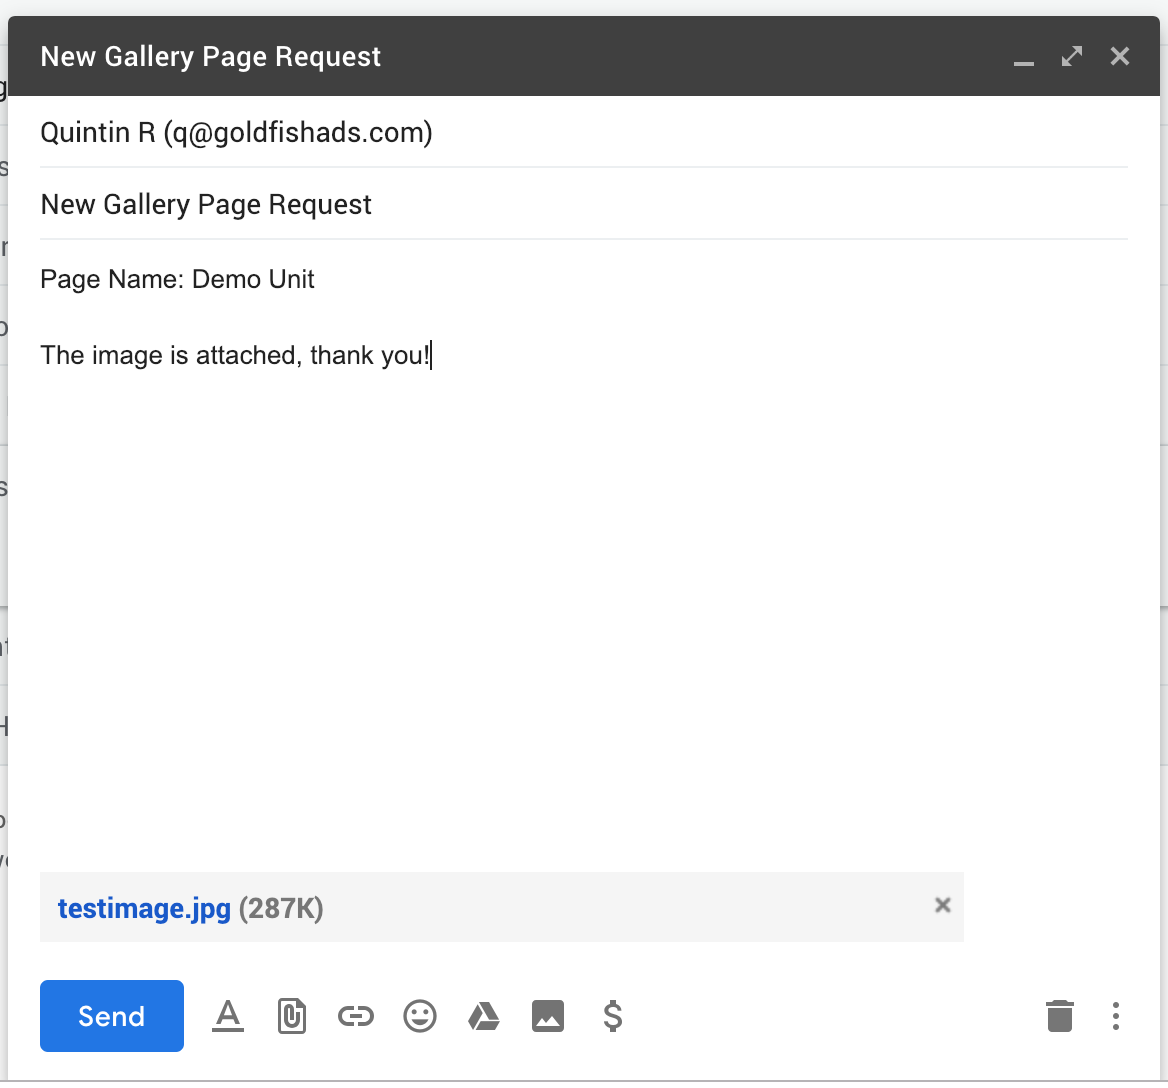Place cursor in the email body text

pyautogui.click(x=235, y=355)
